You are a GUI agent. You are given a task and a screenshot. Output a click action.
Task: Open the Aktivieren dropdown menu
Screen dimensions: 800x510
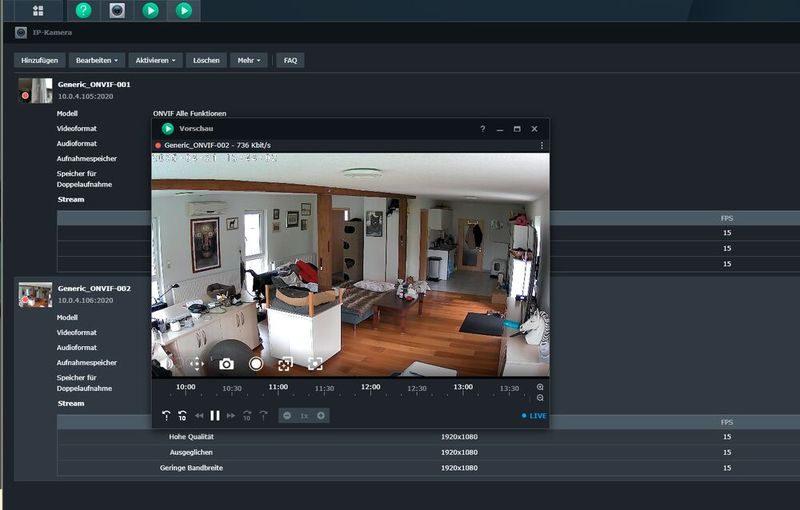coord(156,60)
